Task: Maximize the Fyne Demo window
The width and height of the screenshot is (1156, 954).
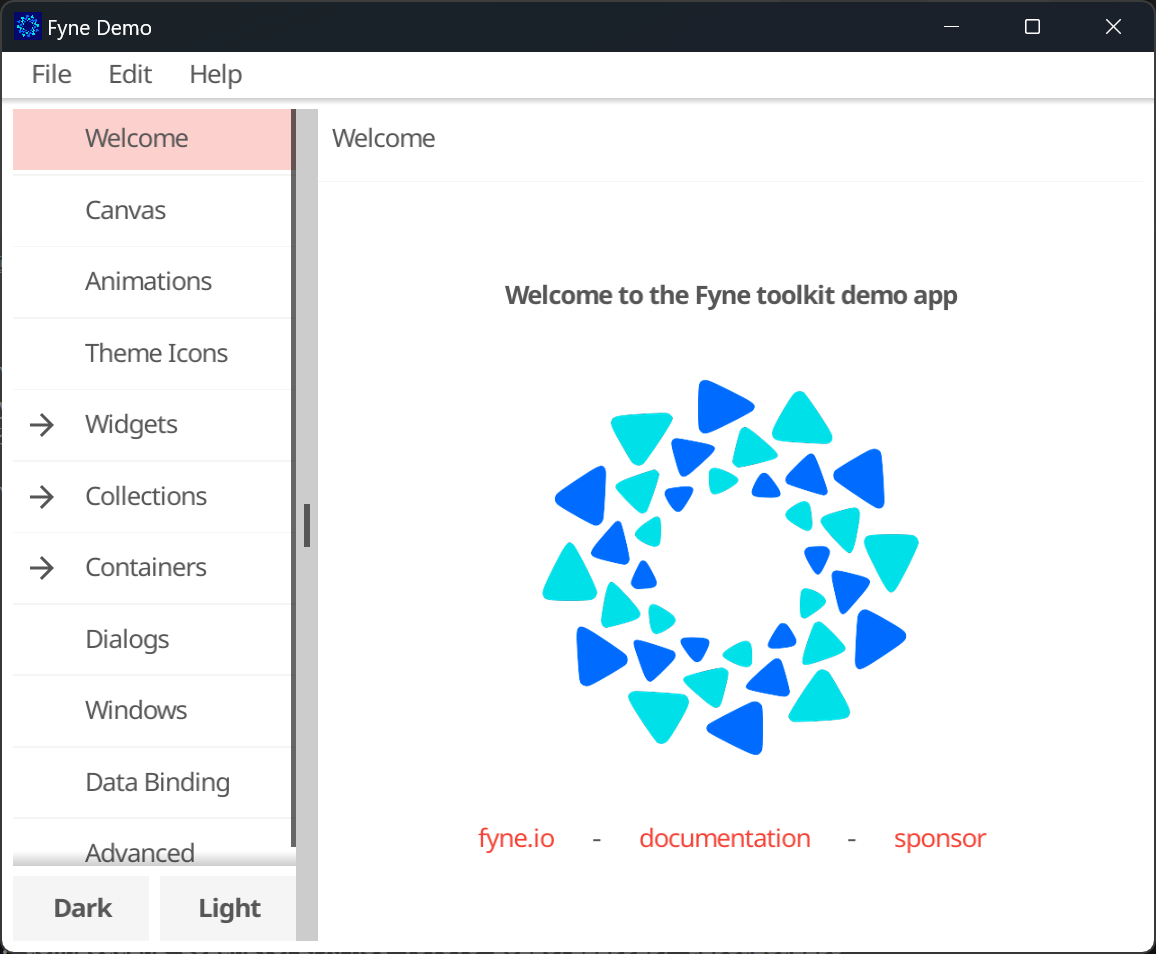Action: coord(1032,27)
